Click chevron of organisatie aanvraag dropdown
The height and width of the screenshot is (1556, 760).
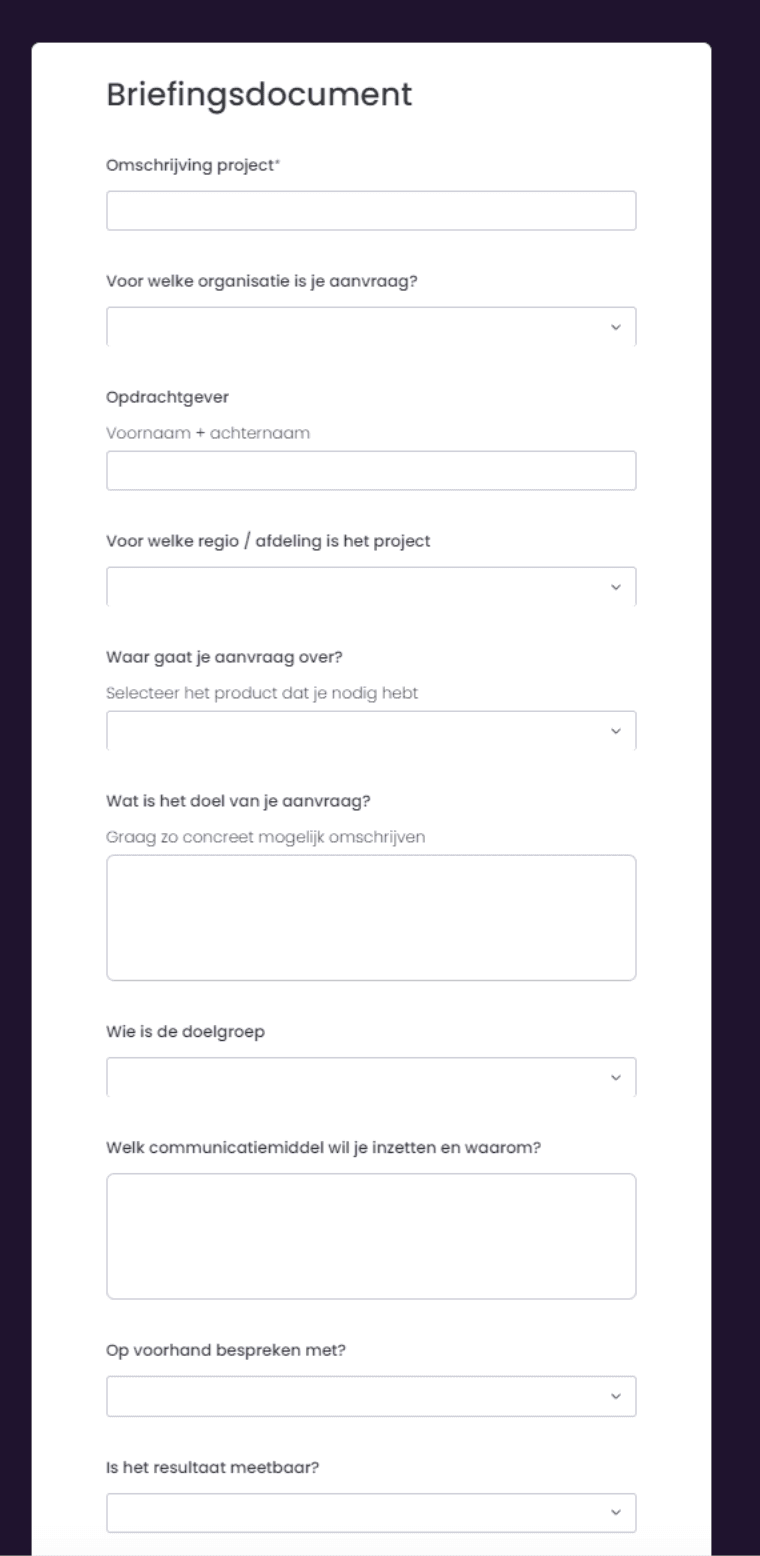coord(616,327)
